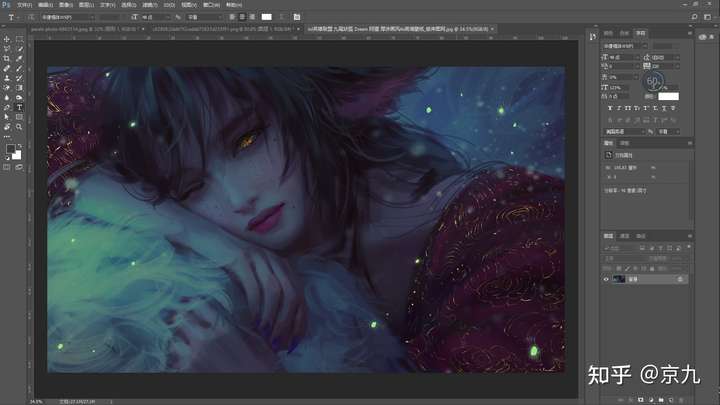Hide the background layer via eye icon
720x405 pixels.
click(x=606, y=279)
